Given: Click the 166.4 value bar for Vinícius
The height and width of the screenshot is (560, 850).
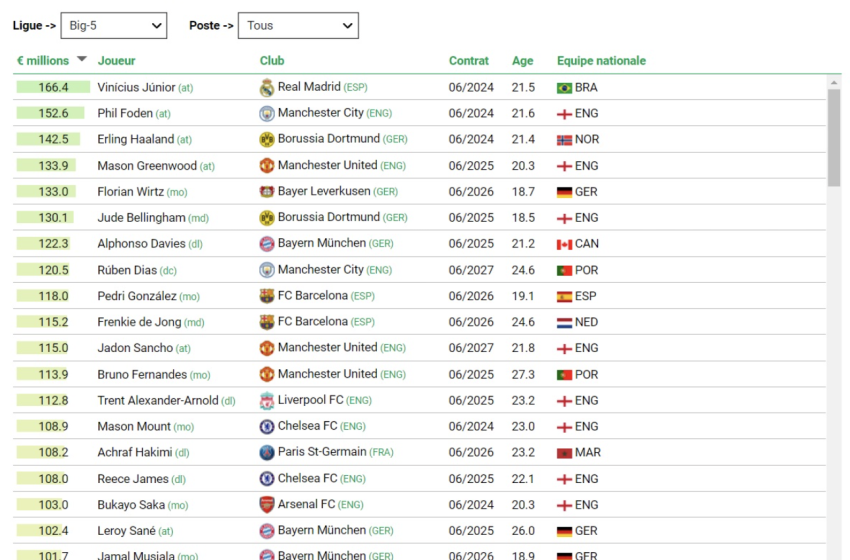Looking at the screenshot, I should coord(53,87).
